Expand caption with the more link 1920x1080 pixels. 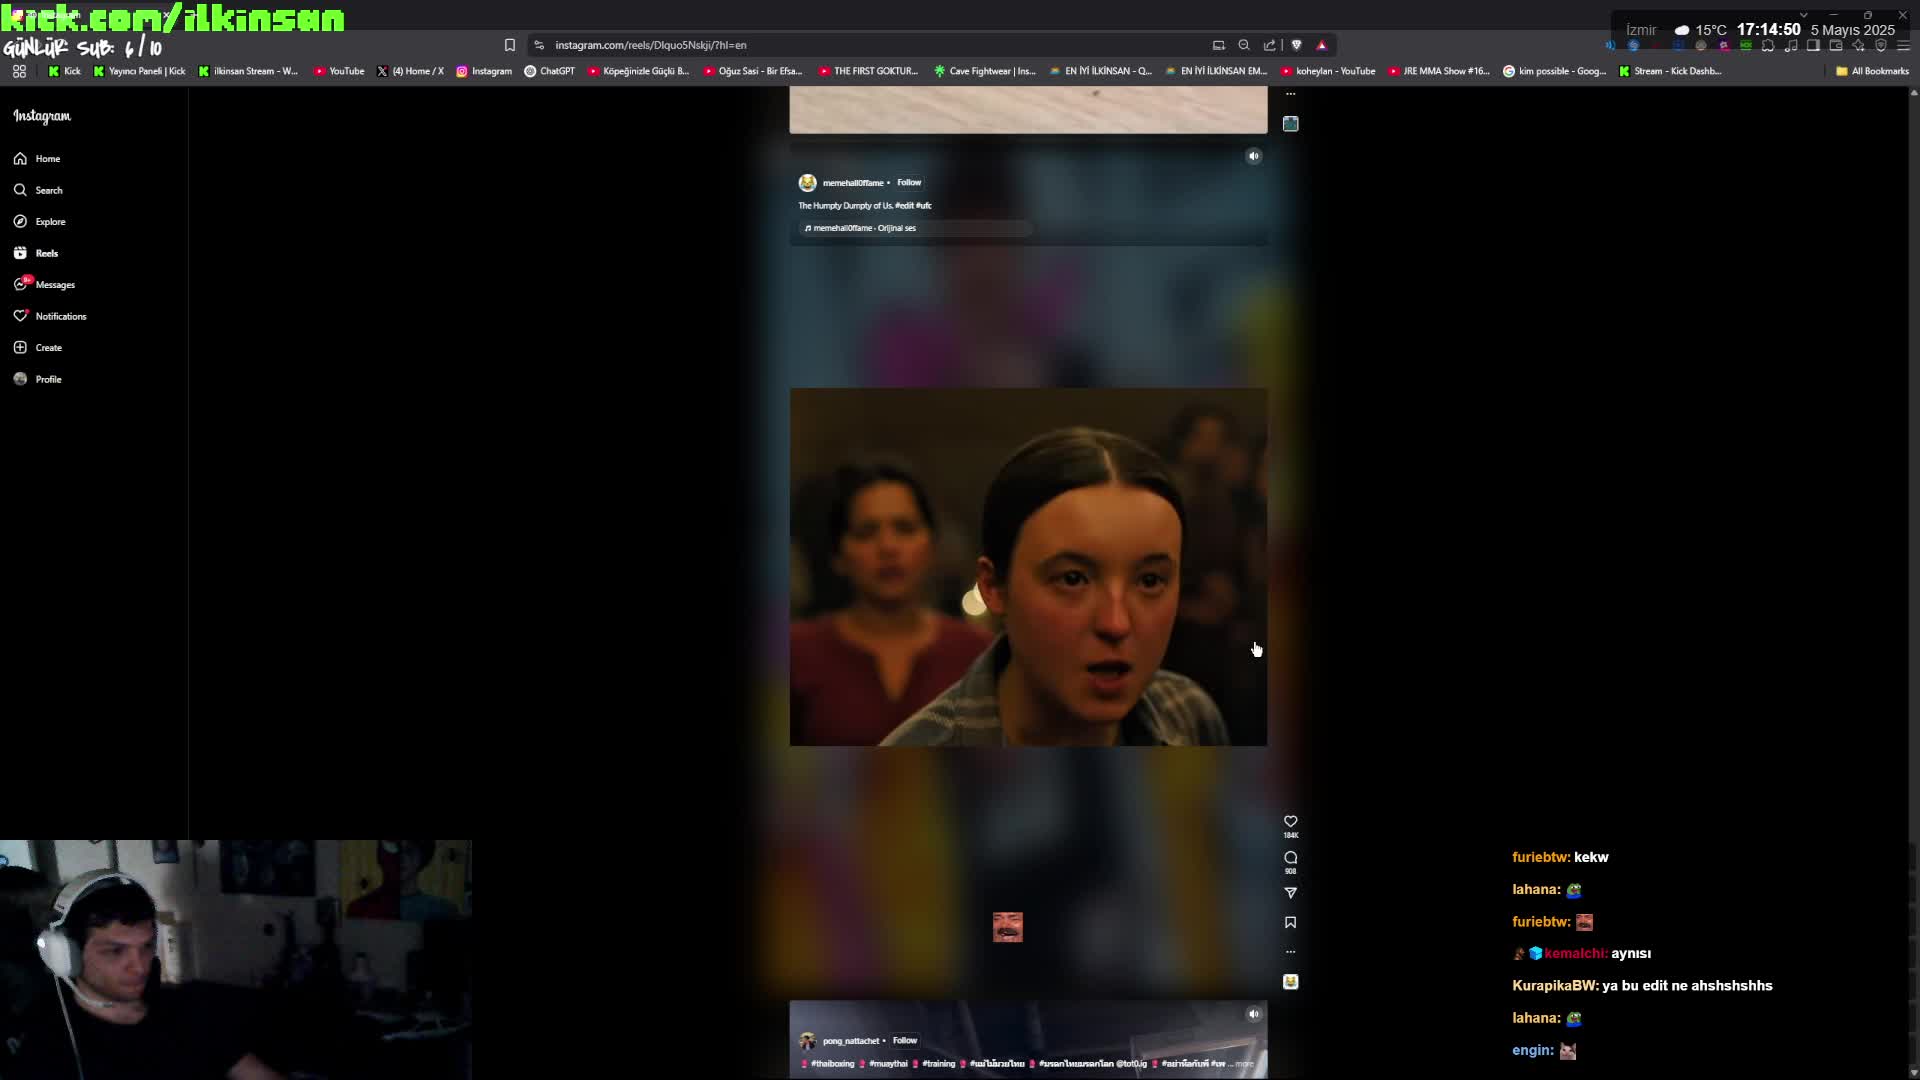click(x=1244, y=1064)
